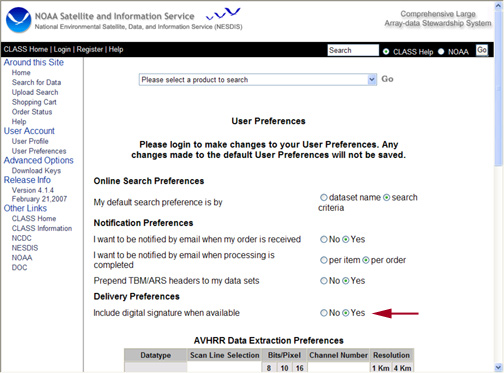Select 'dataset name' search preference
This screenshot has width=504, height=373.
pyautogui.click(x=324, y=197)
